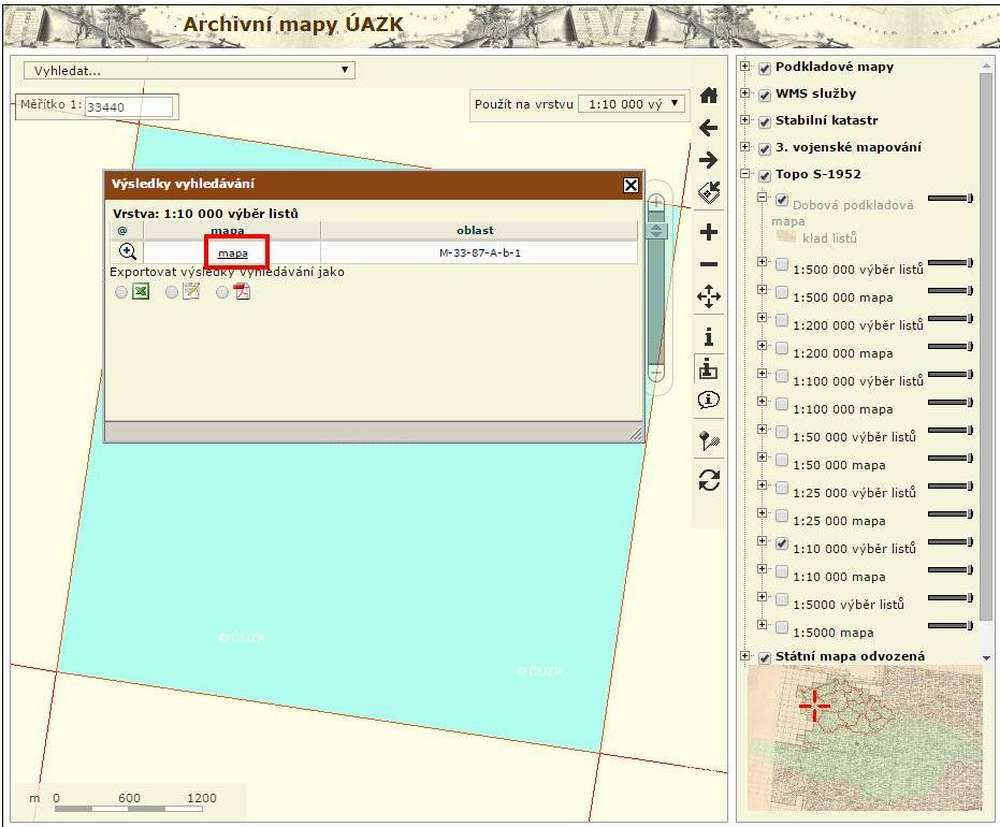
Task: Go back to previous map view arrow
Action: pyautogui.click(x=709, y=127)
